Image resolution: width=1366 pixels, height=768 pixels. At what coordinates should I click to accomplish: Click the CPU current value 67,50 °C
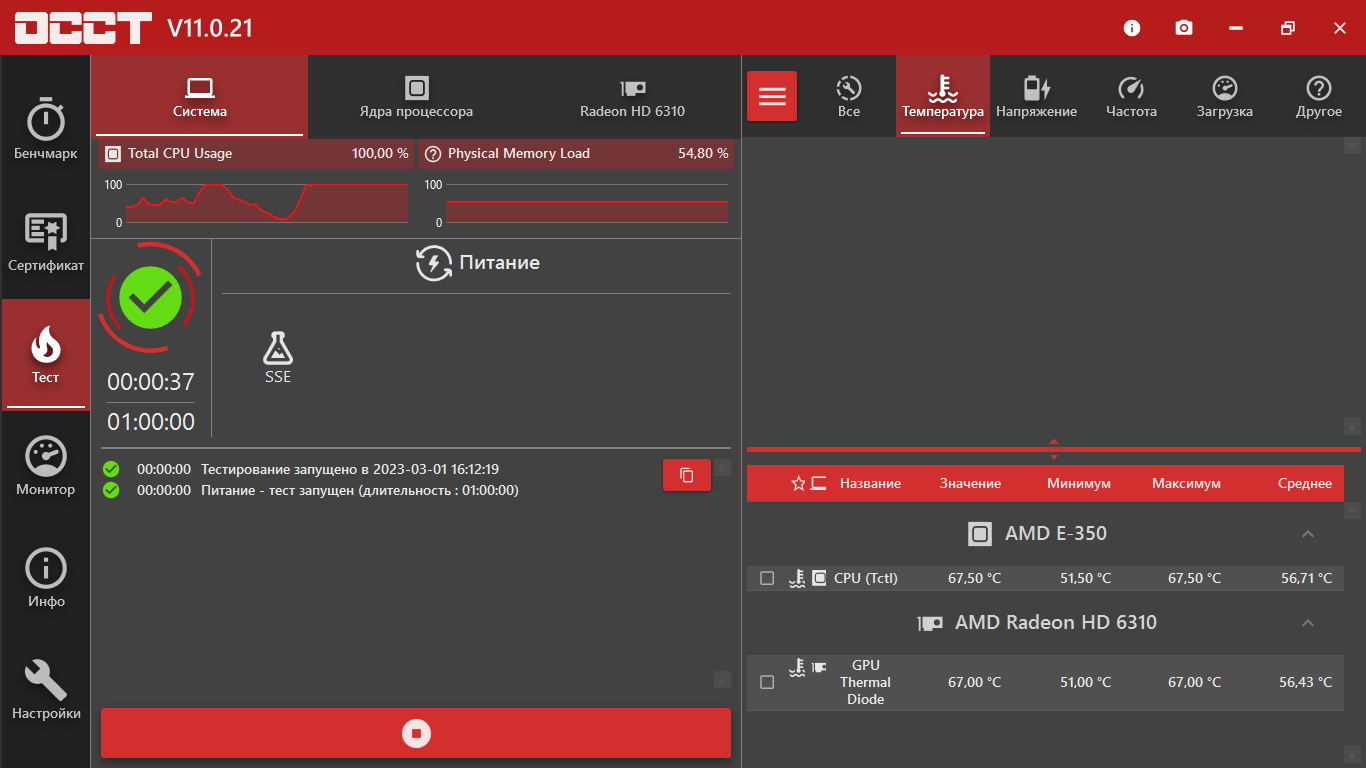click(x=974, y=578)
